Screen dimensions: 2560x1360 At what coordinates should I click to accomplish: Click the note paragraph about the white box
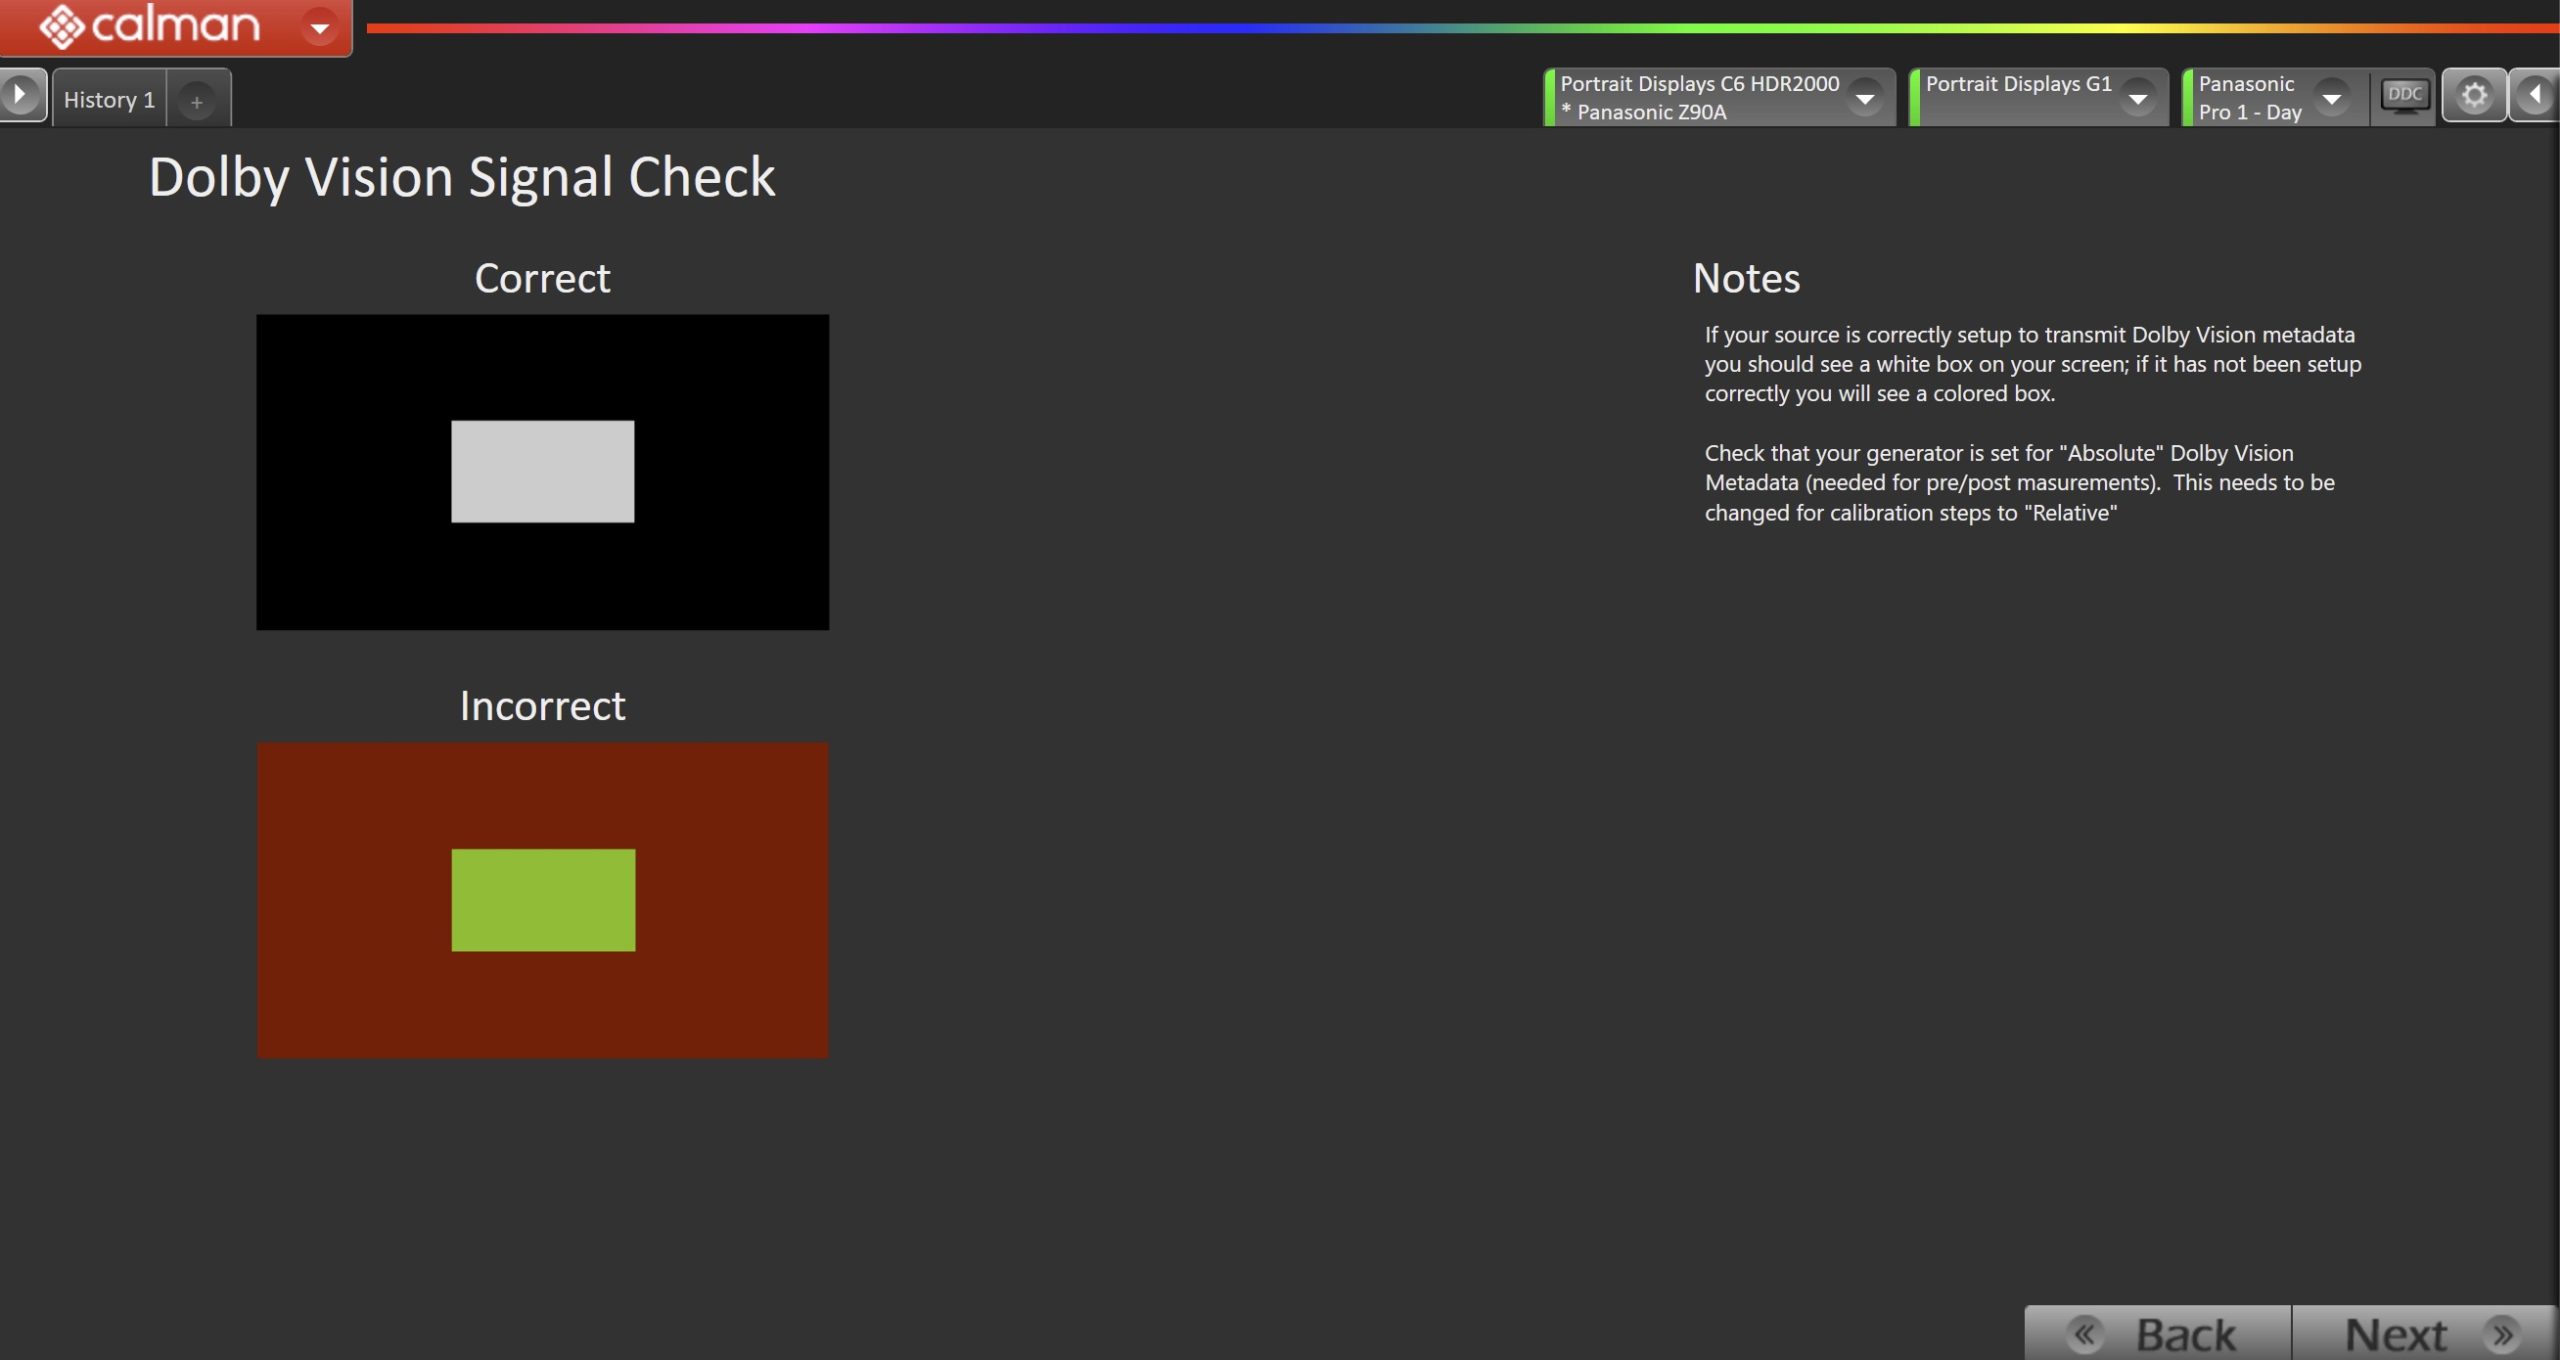(x=2032, y=364)
